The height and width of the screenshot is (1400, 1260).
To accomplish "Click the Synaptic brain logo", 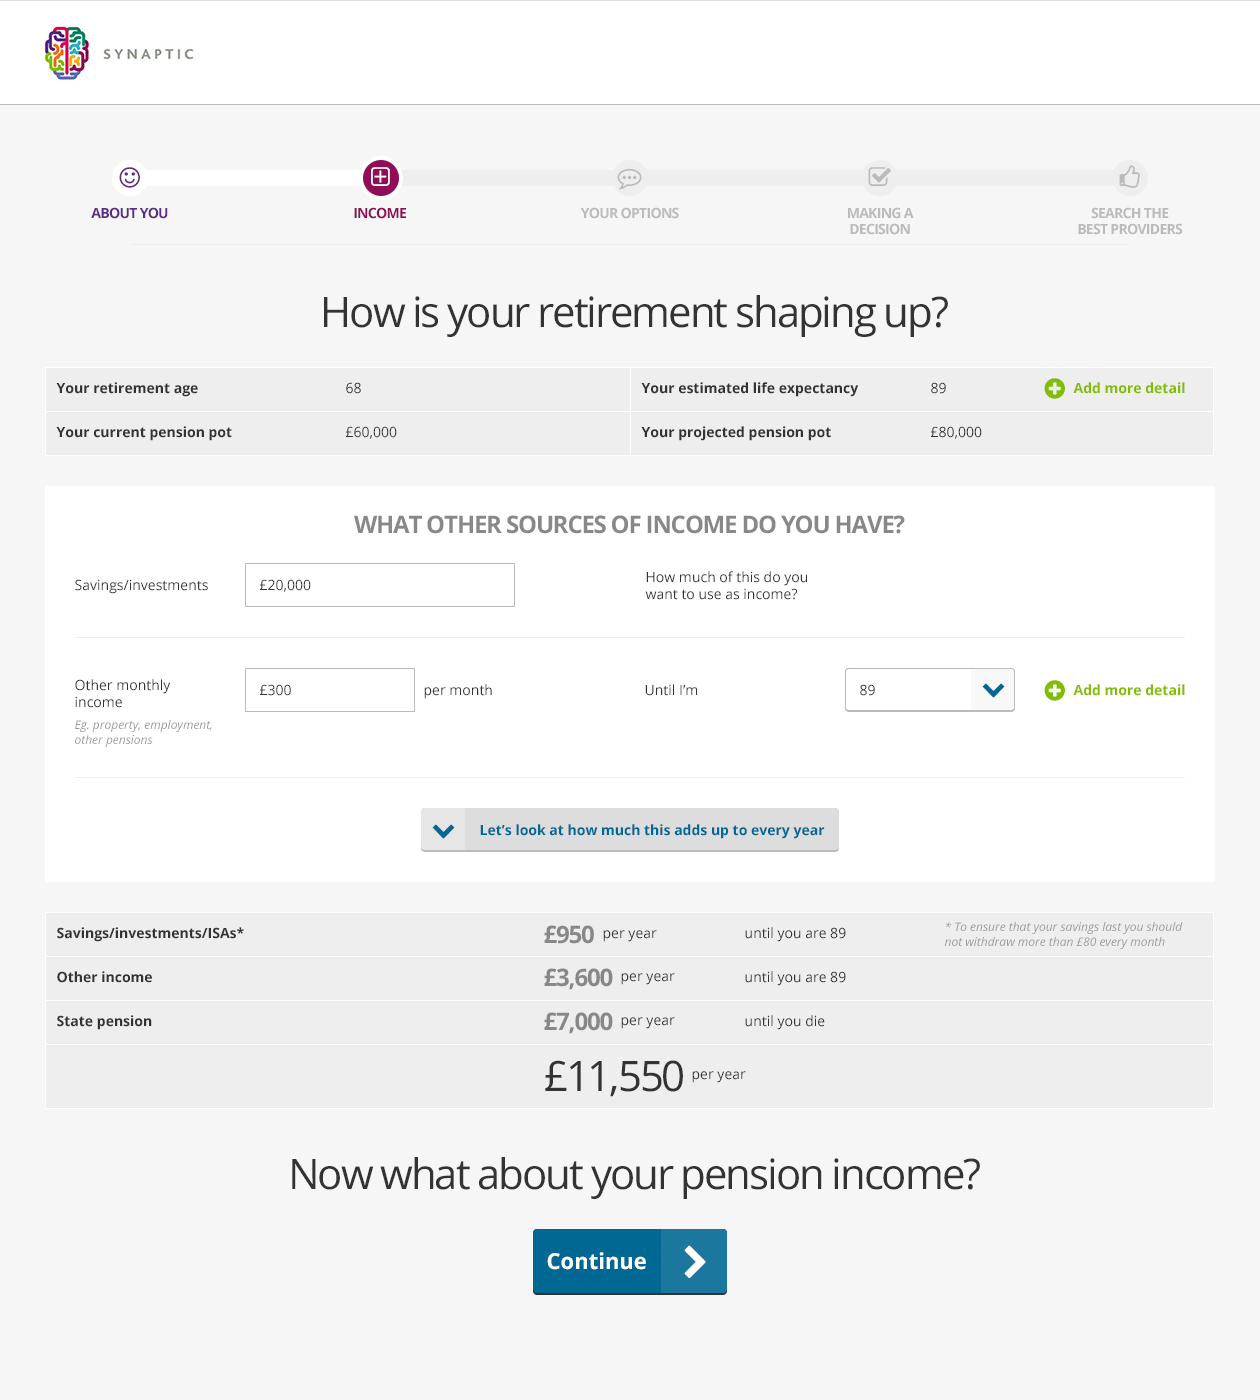I will (67, 53).
